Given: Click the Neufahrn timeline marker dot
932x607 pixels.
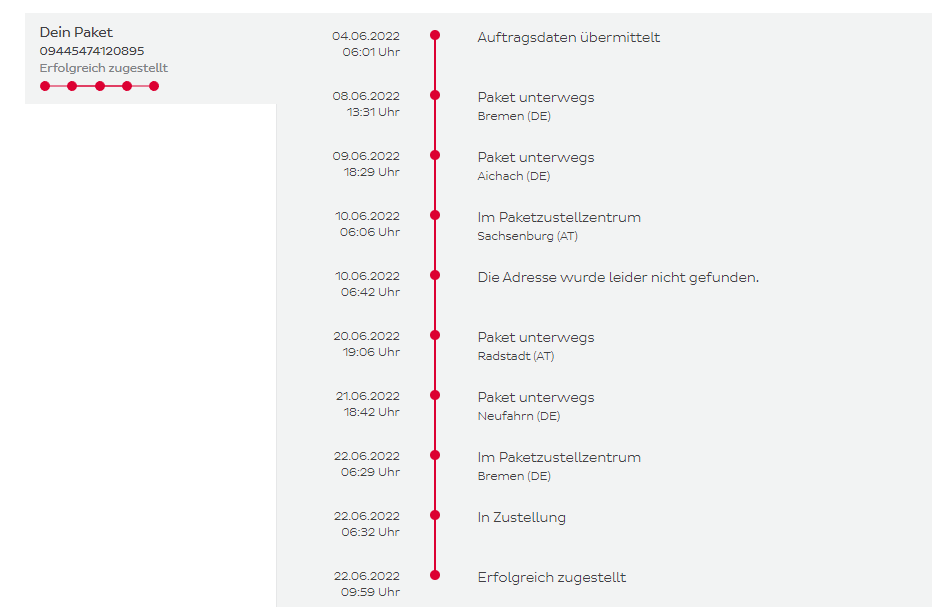Looking at the screenshot, I should (435, 395).
